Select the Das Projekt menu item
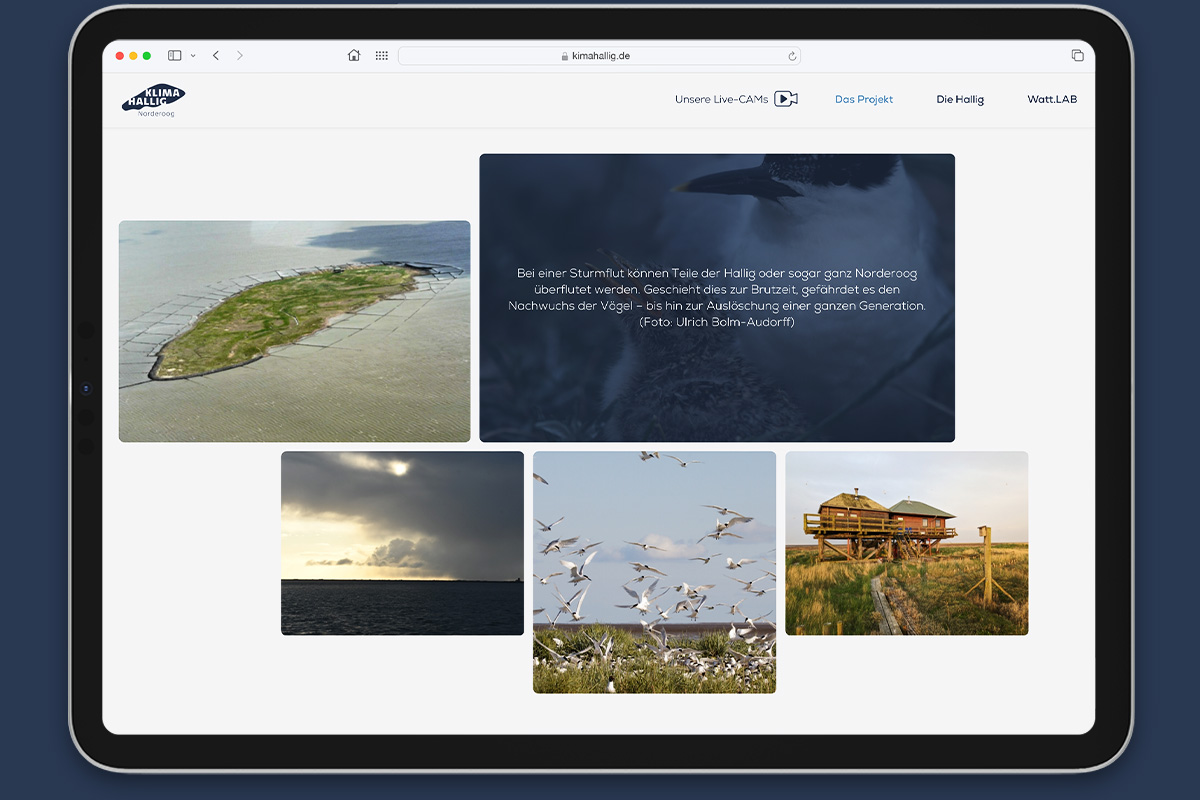Viewport: 1200px width, 800px height. 864,100
